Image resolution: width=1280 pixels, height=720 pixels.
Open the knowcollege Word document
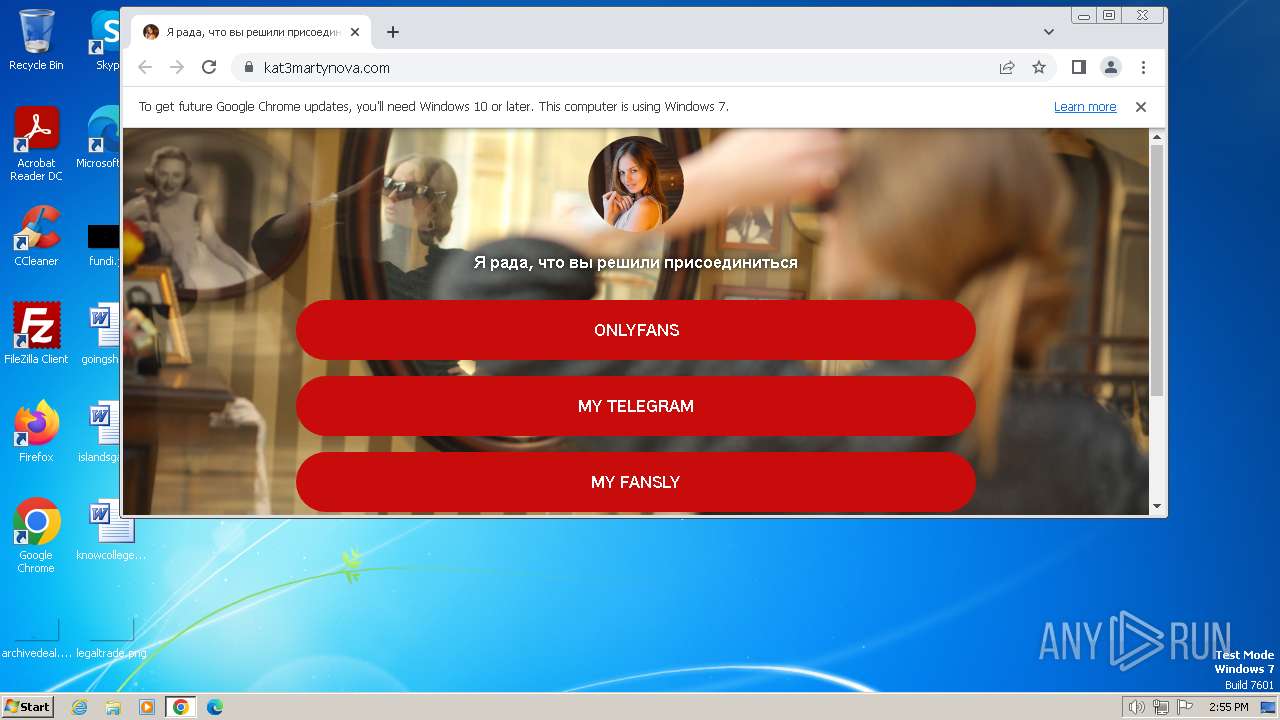111,530
